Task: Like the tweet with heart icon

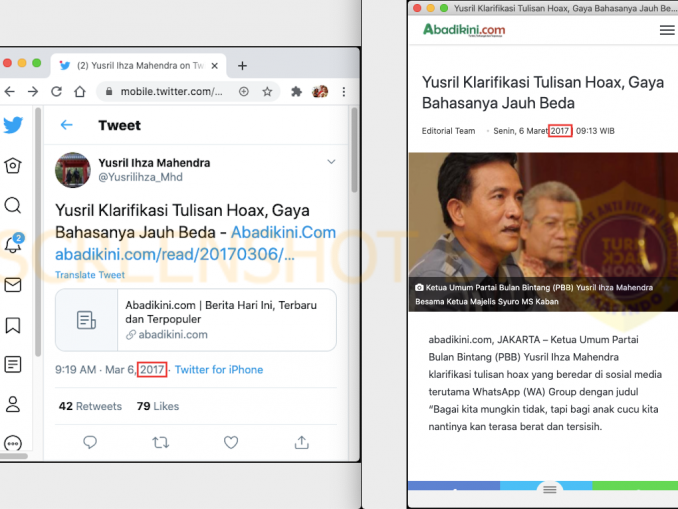Action: tap(231, 442)
